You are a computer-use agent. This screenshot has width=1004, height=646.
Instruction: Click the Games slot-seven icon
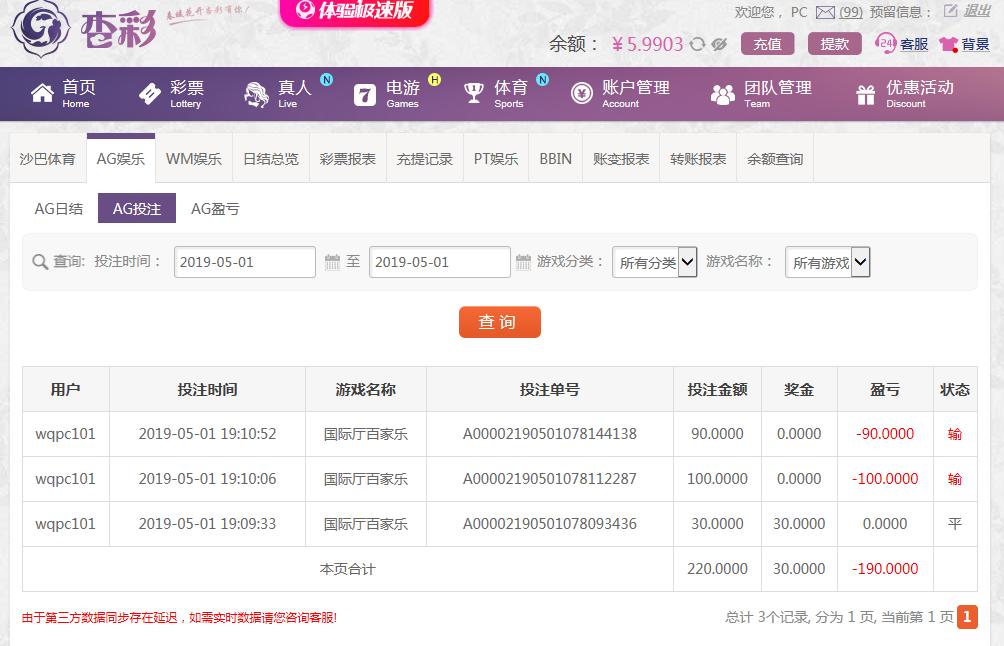[x=364, y=95]
